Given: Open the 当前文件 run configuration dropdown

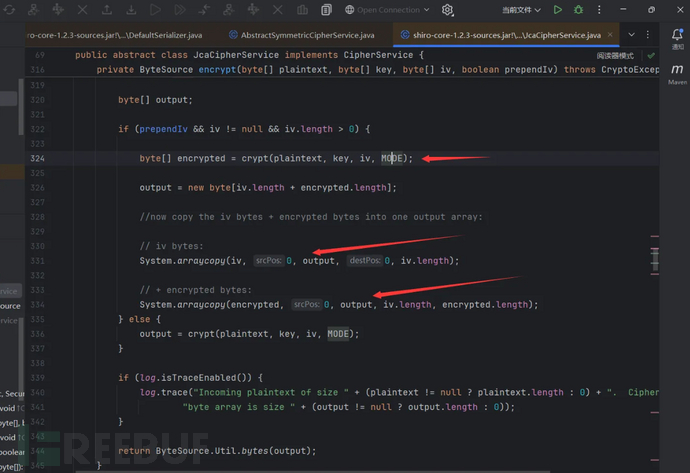Looking at the screenshot, I should point(521,10).
